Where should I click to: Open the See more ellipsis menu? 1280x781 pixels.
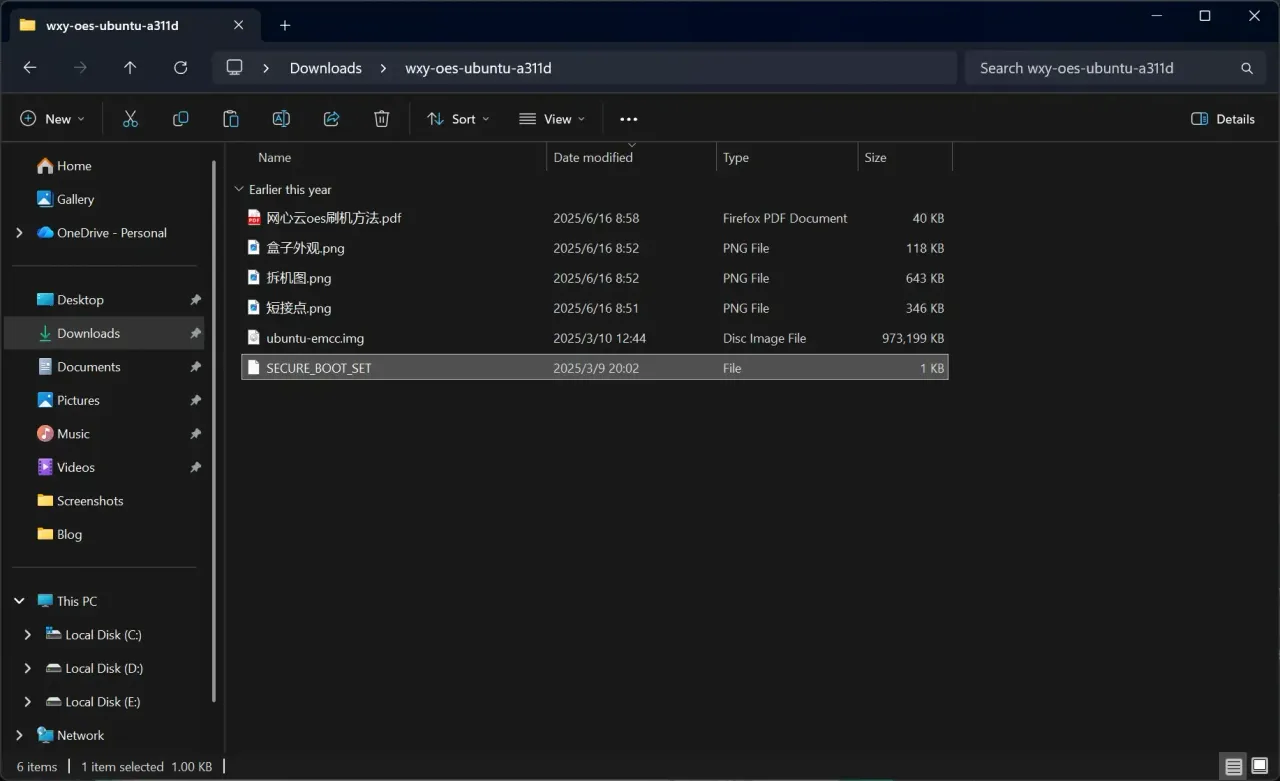pyautogui.click(x=628, y=119)
